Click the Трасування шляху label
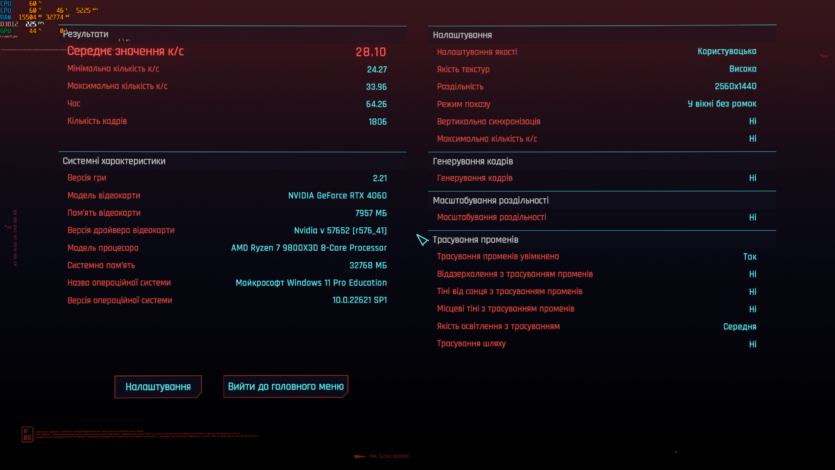Screen dimensions: 835x470 coord(471,344)
